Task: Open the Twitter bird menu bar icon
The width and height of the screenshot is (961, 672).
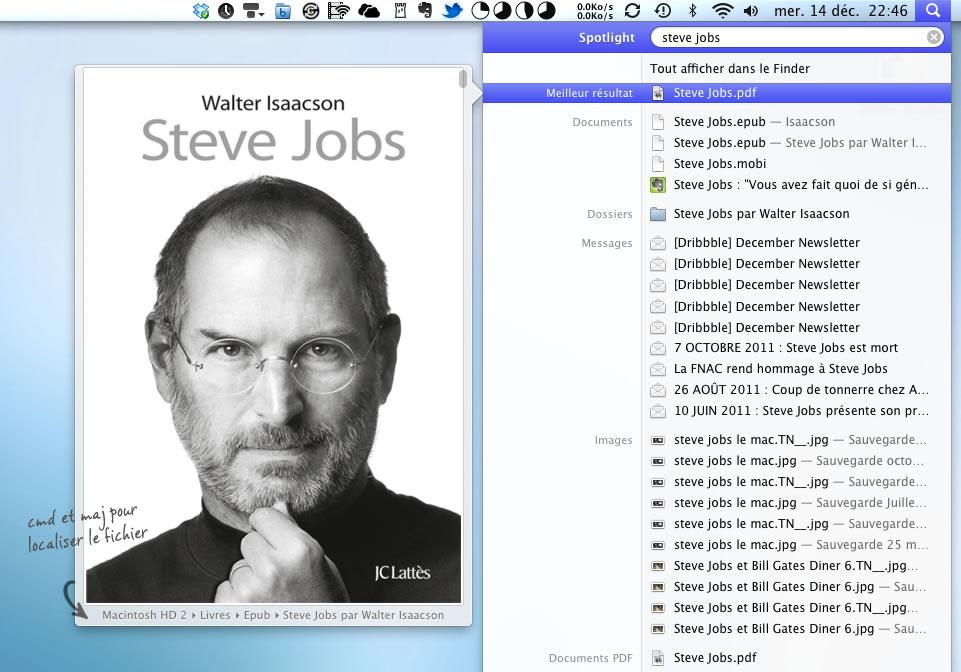Action: (x=454, y=12)
